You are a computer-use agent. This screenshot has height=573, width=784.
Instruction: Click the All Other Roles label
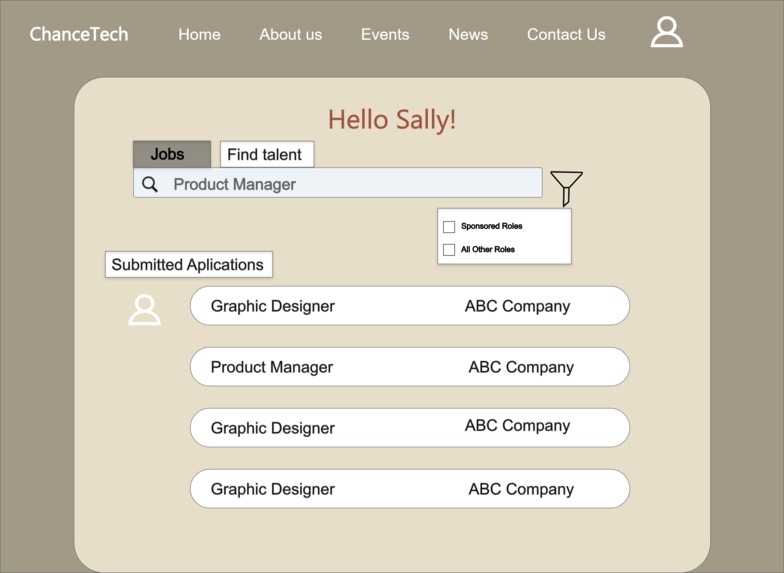coord(488,249)
